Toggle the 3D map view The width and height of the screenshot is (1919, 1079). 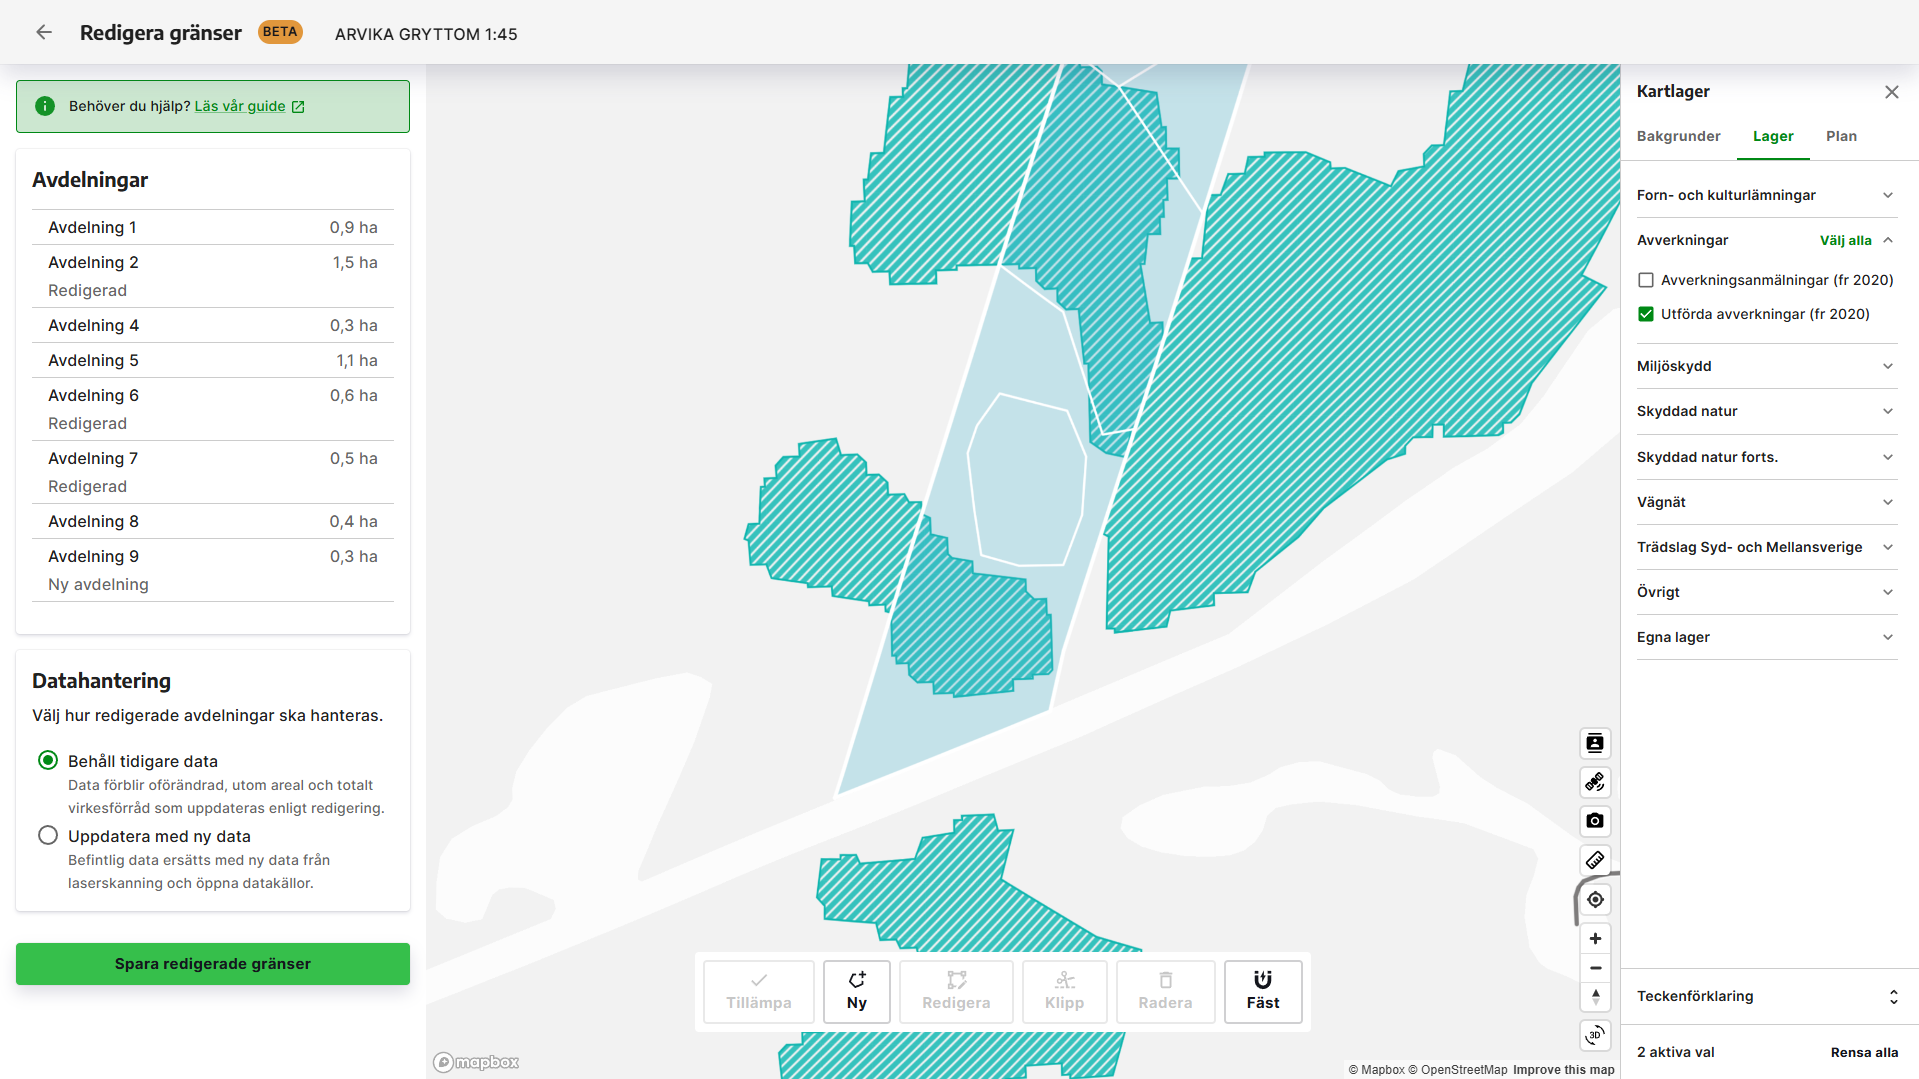tap(1595, 1035)
